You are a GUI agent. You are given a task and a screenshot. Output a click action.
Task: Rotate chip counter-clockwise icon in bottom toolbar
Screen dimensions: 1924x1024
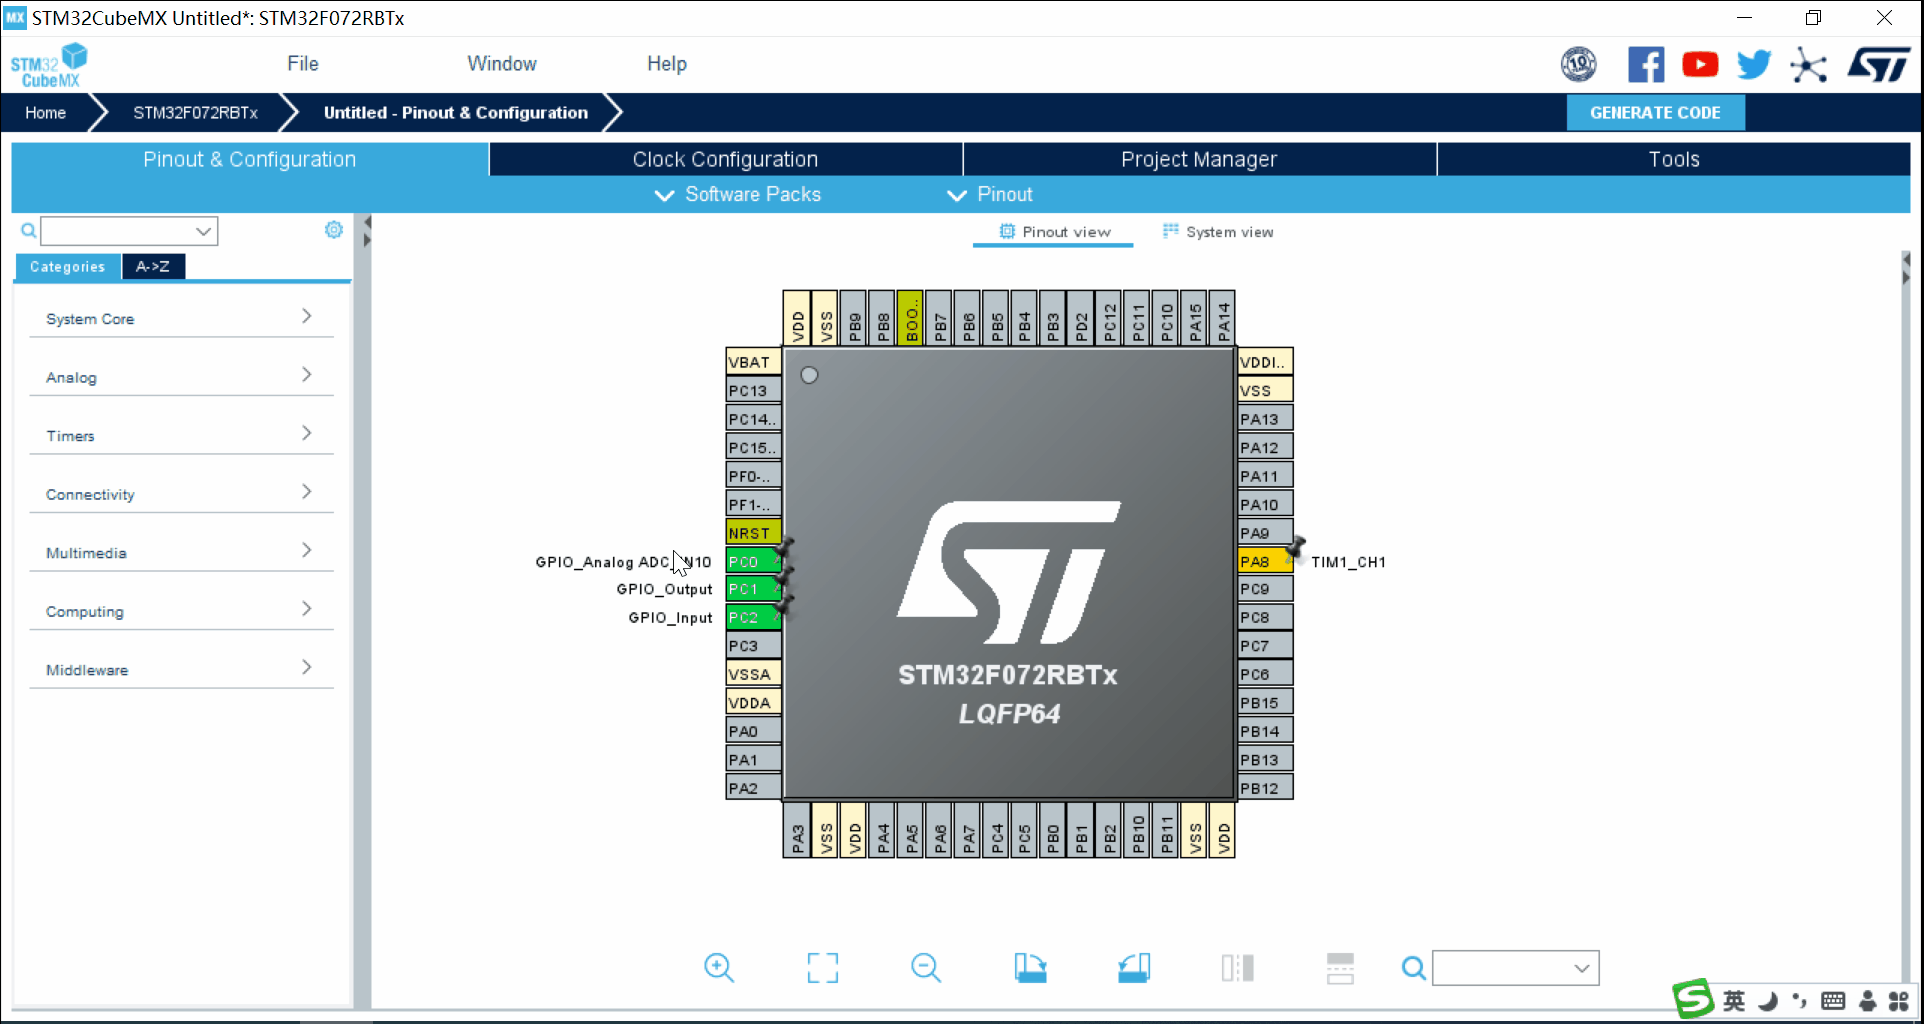pyautogui.click(x=1134, y=967)
